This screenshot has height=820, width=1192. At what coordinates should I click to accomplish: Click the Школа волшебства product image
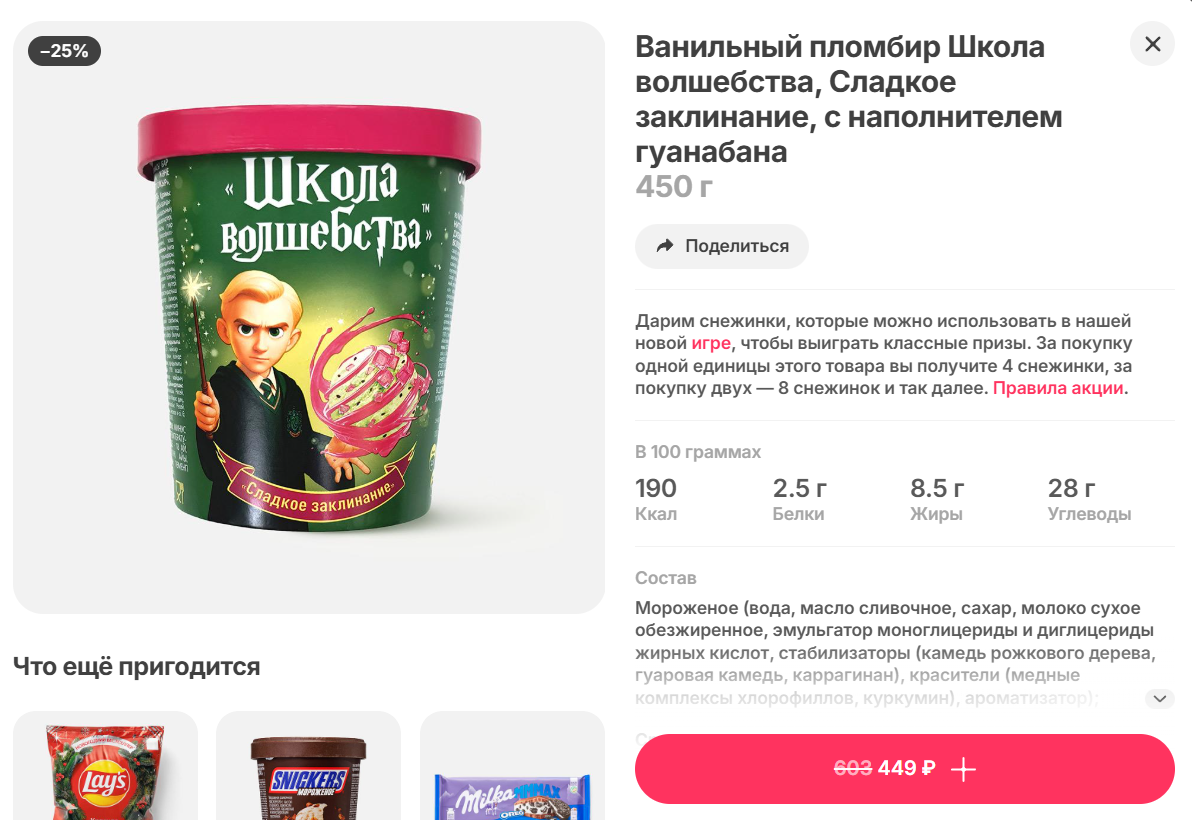[309, 318]
